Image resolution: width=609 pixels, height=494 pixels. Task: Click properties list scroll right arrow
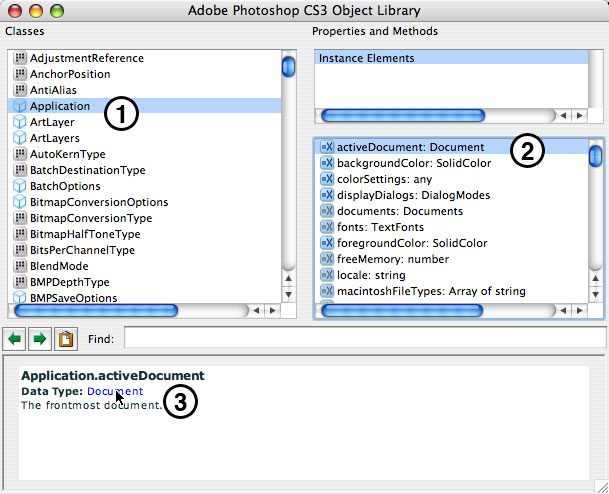pyautogui.click(x=579, y=310)
